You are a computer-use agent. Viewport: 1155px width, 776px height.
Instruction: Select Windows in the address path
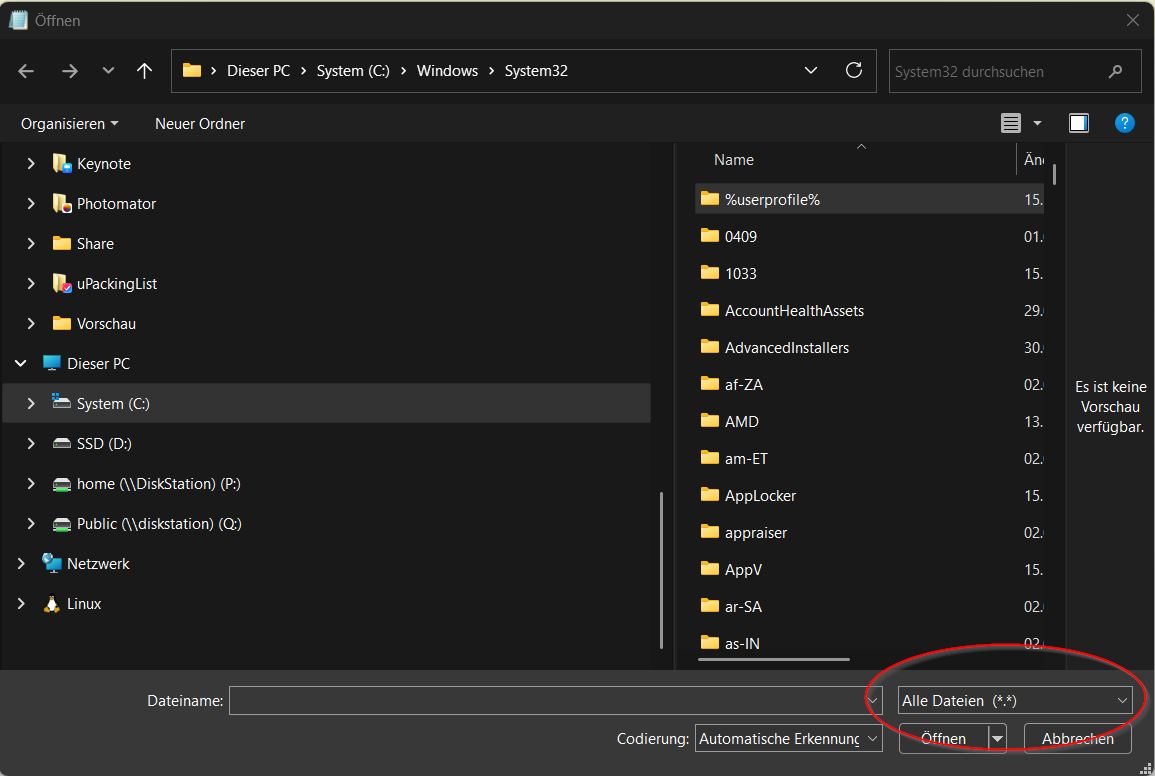pyautogui.click(x=447, y=71)
